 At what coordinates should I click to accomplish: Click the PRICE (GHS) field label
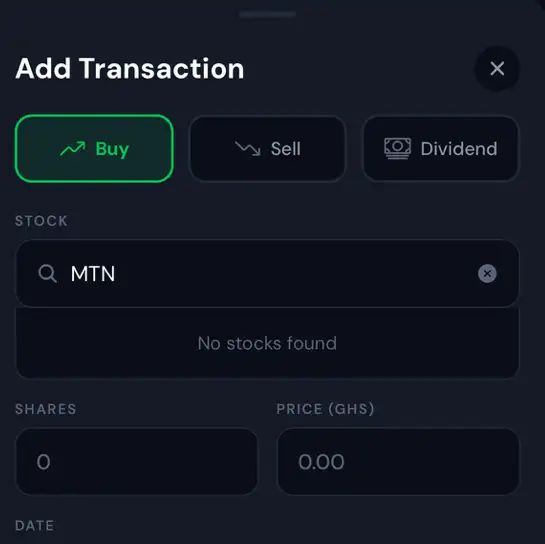[325, 409]
